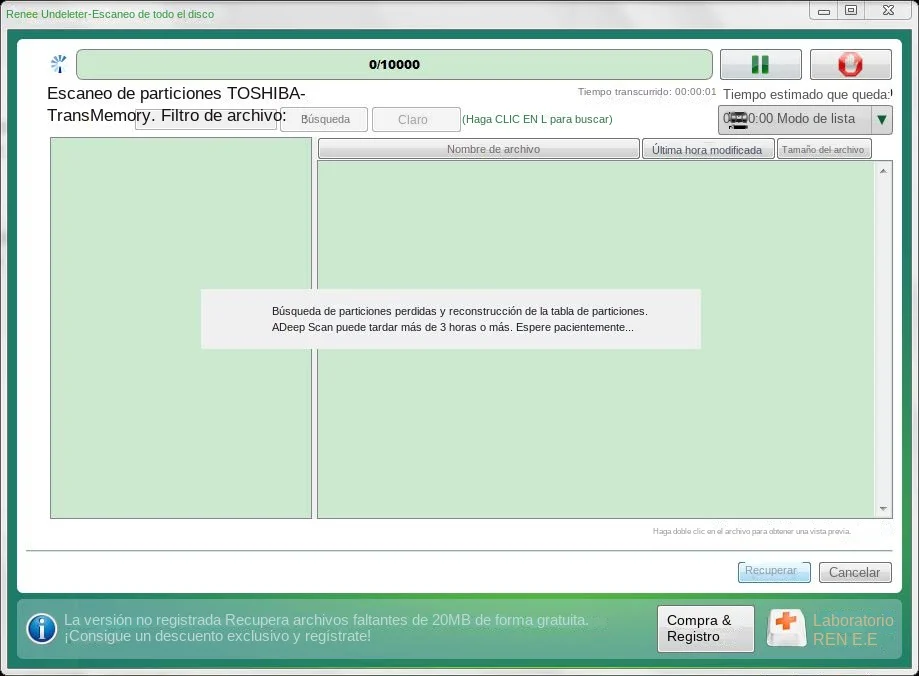The height and width of the screenshot is (676, 919).
Task: Stop the scan with the red stop button
Action: (850, 64)
